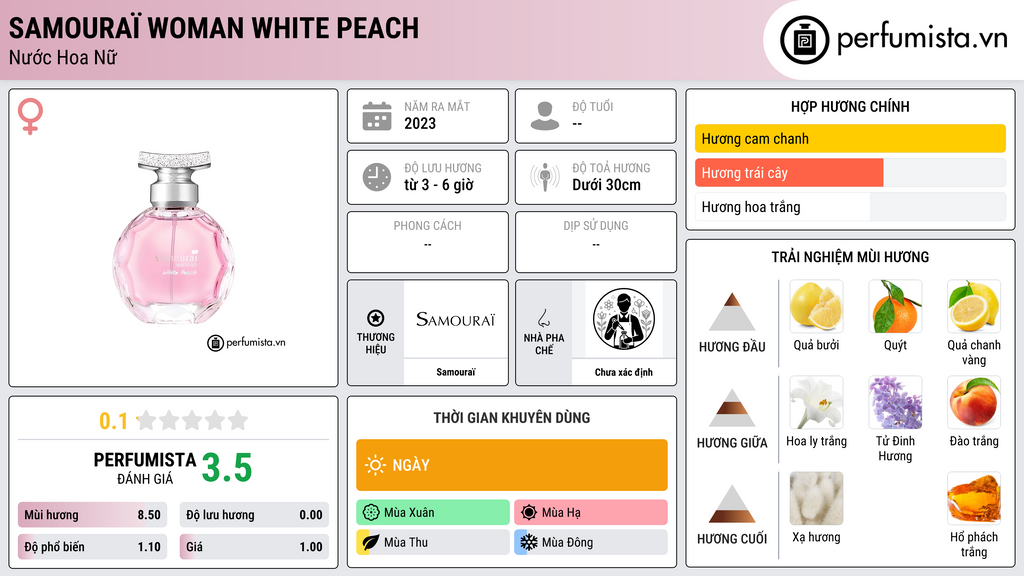Click the perfumista.vn bottle logo icon
The width and height of the screenshot is (1024, 576).
point(805,40)
